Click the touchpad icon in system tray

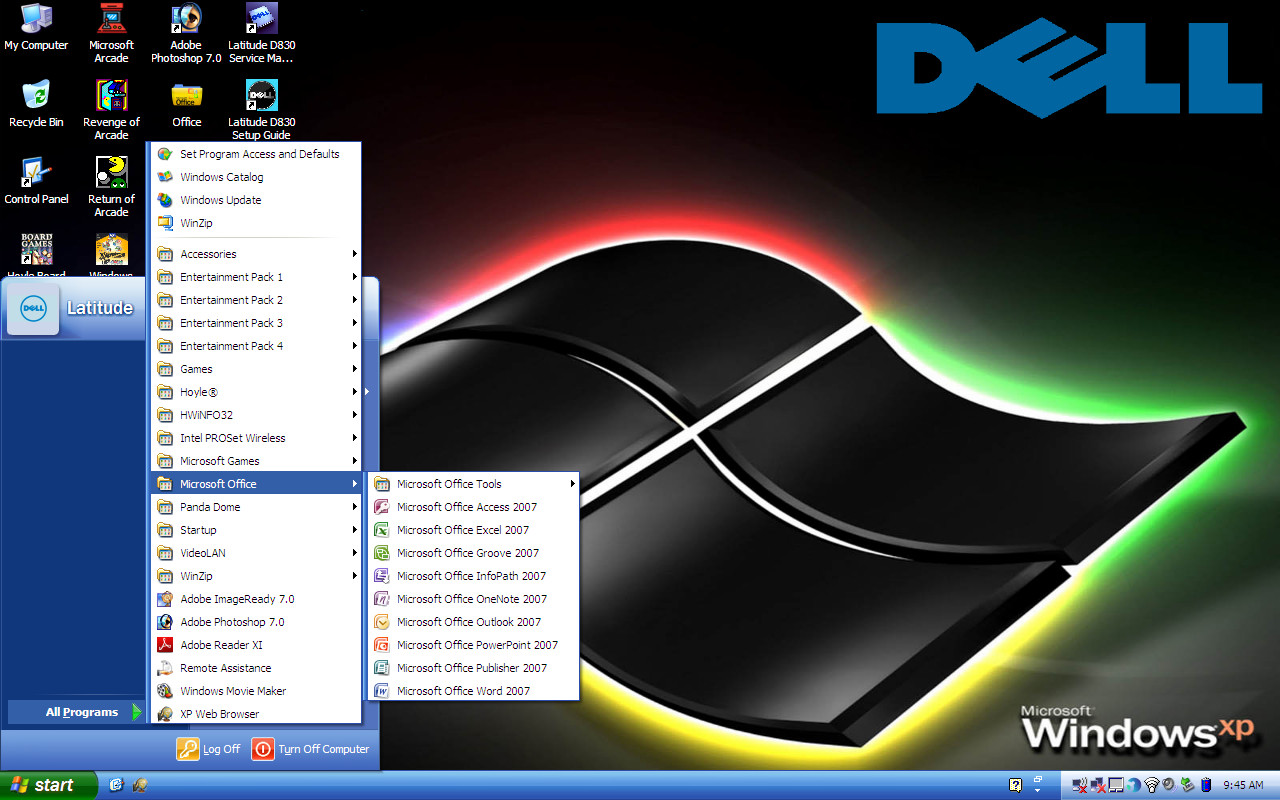1116,785
